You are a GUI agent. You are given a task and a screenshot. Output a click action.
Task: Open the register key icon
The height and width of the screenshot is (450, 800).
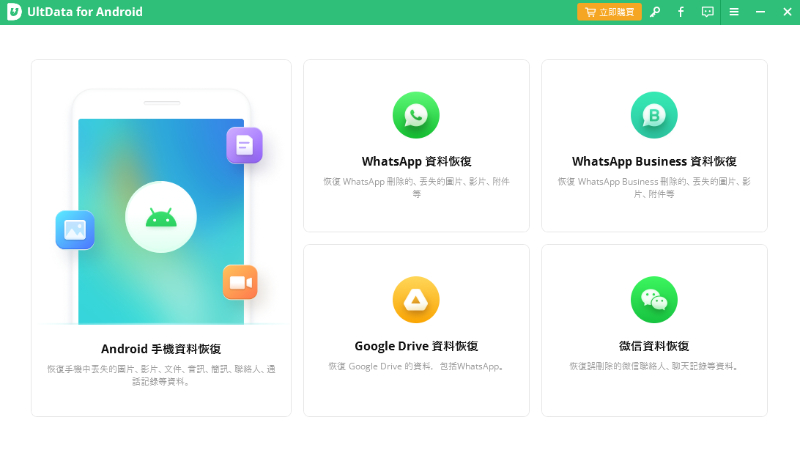point(655,12)
